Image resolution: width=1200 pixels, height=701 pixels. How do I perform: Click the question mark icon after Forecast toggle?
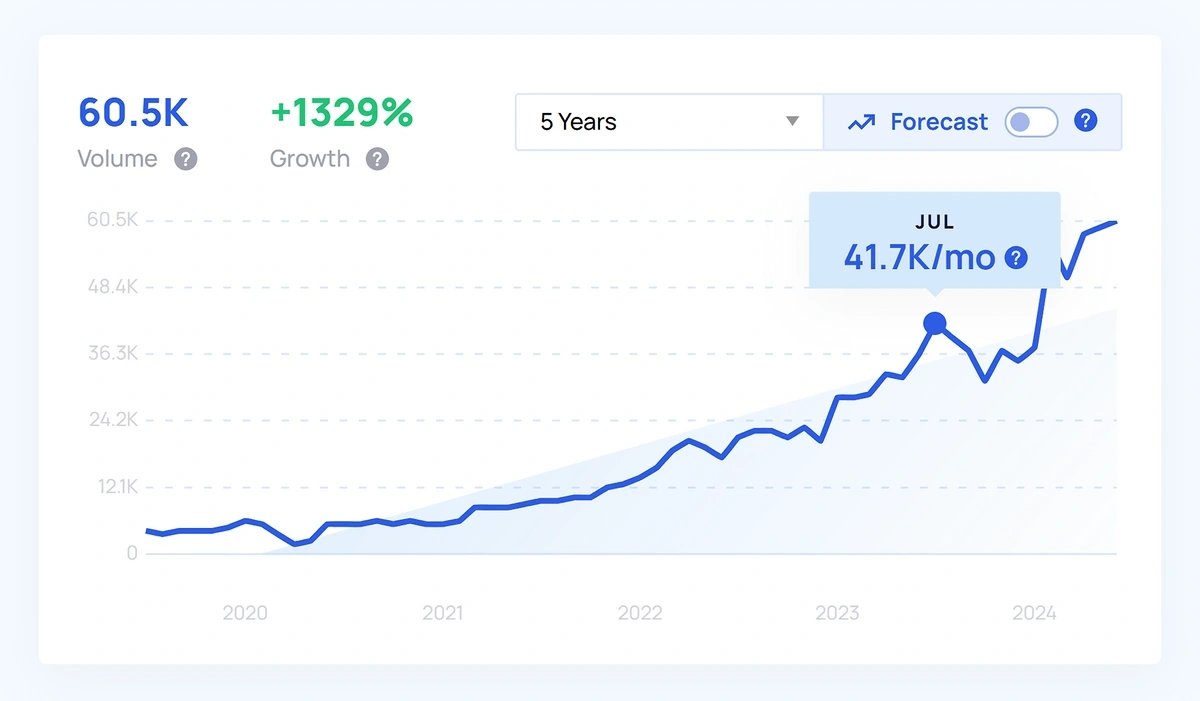click(1085, 121)
